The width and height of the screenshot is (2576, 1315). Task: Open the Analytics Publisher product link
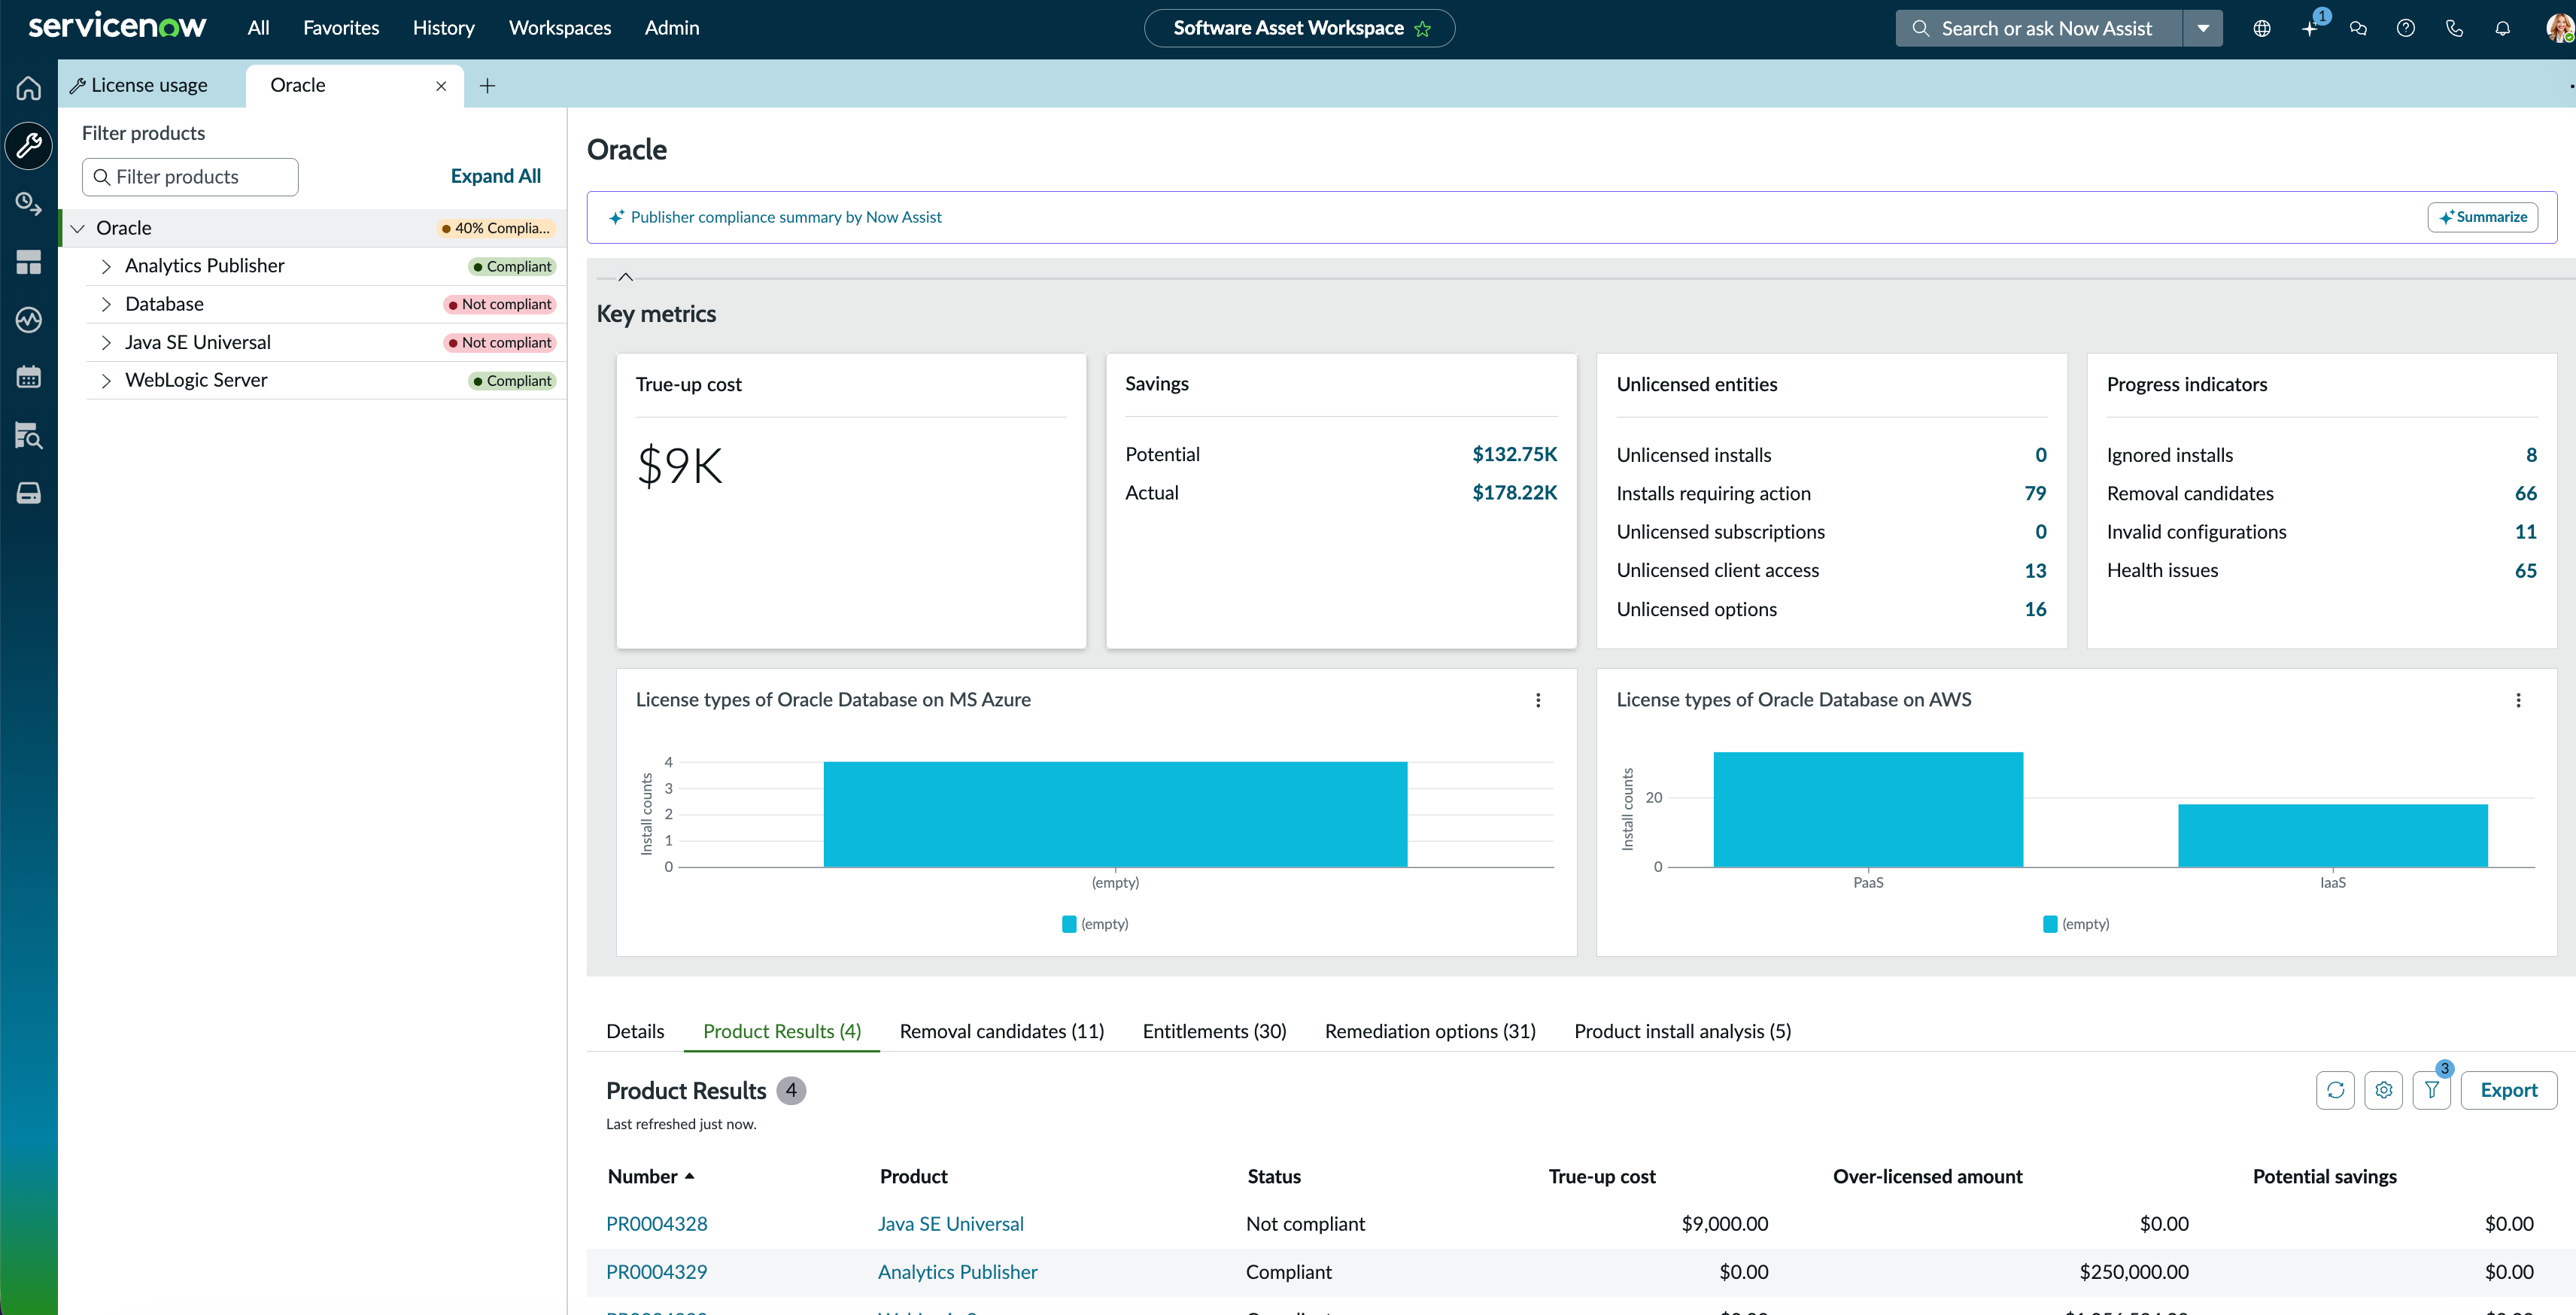click(957, 1272)
